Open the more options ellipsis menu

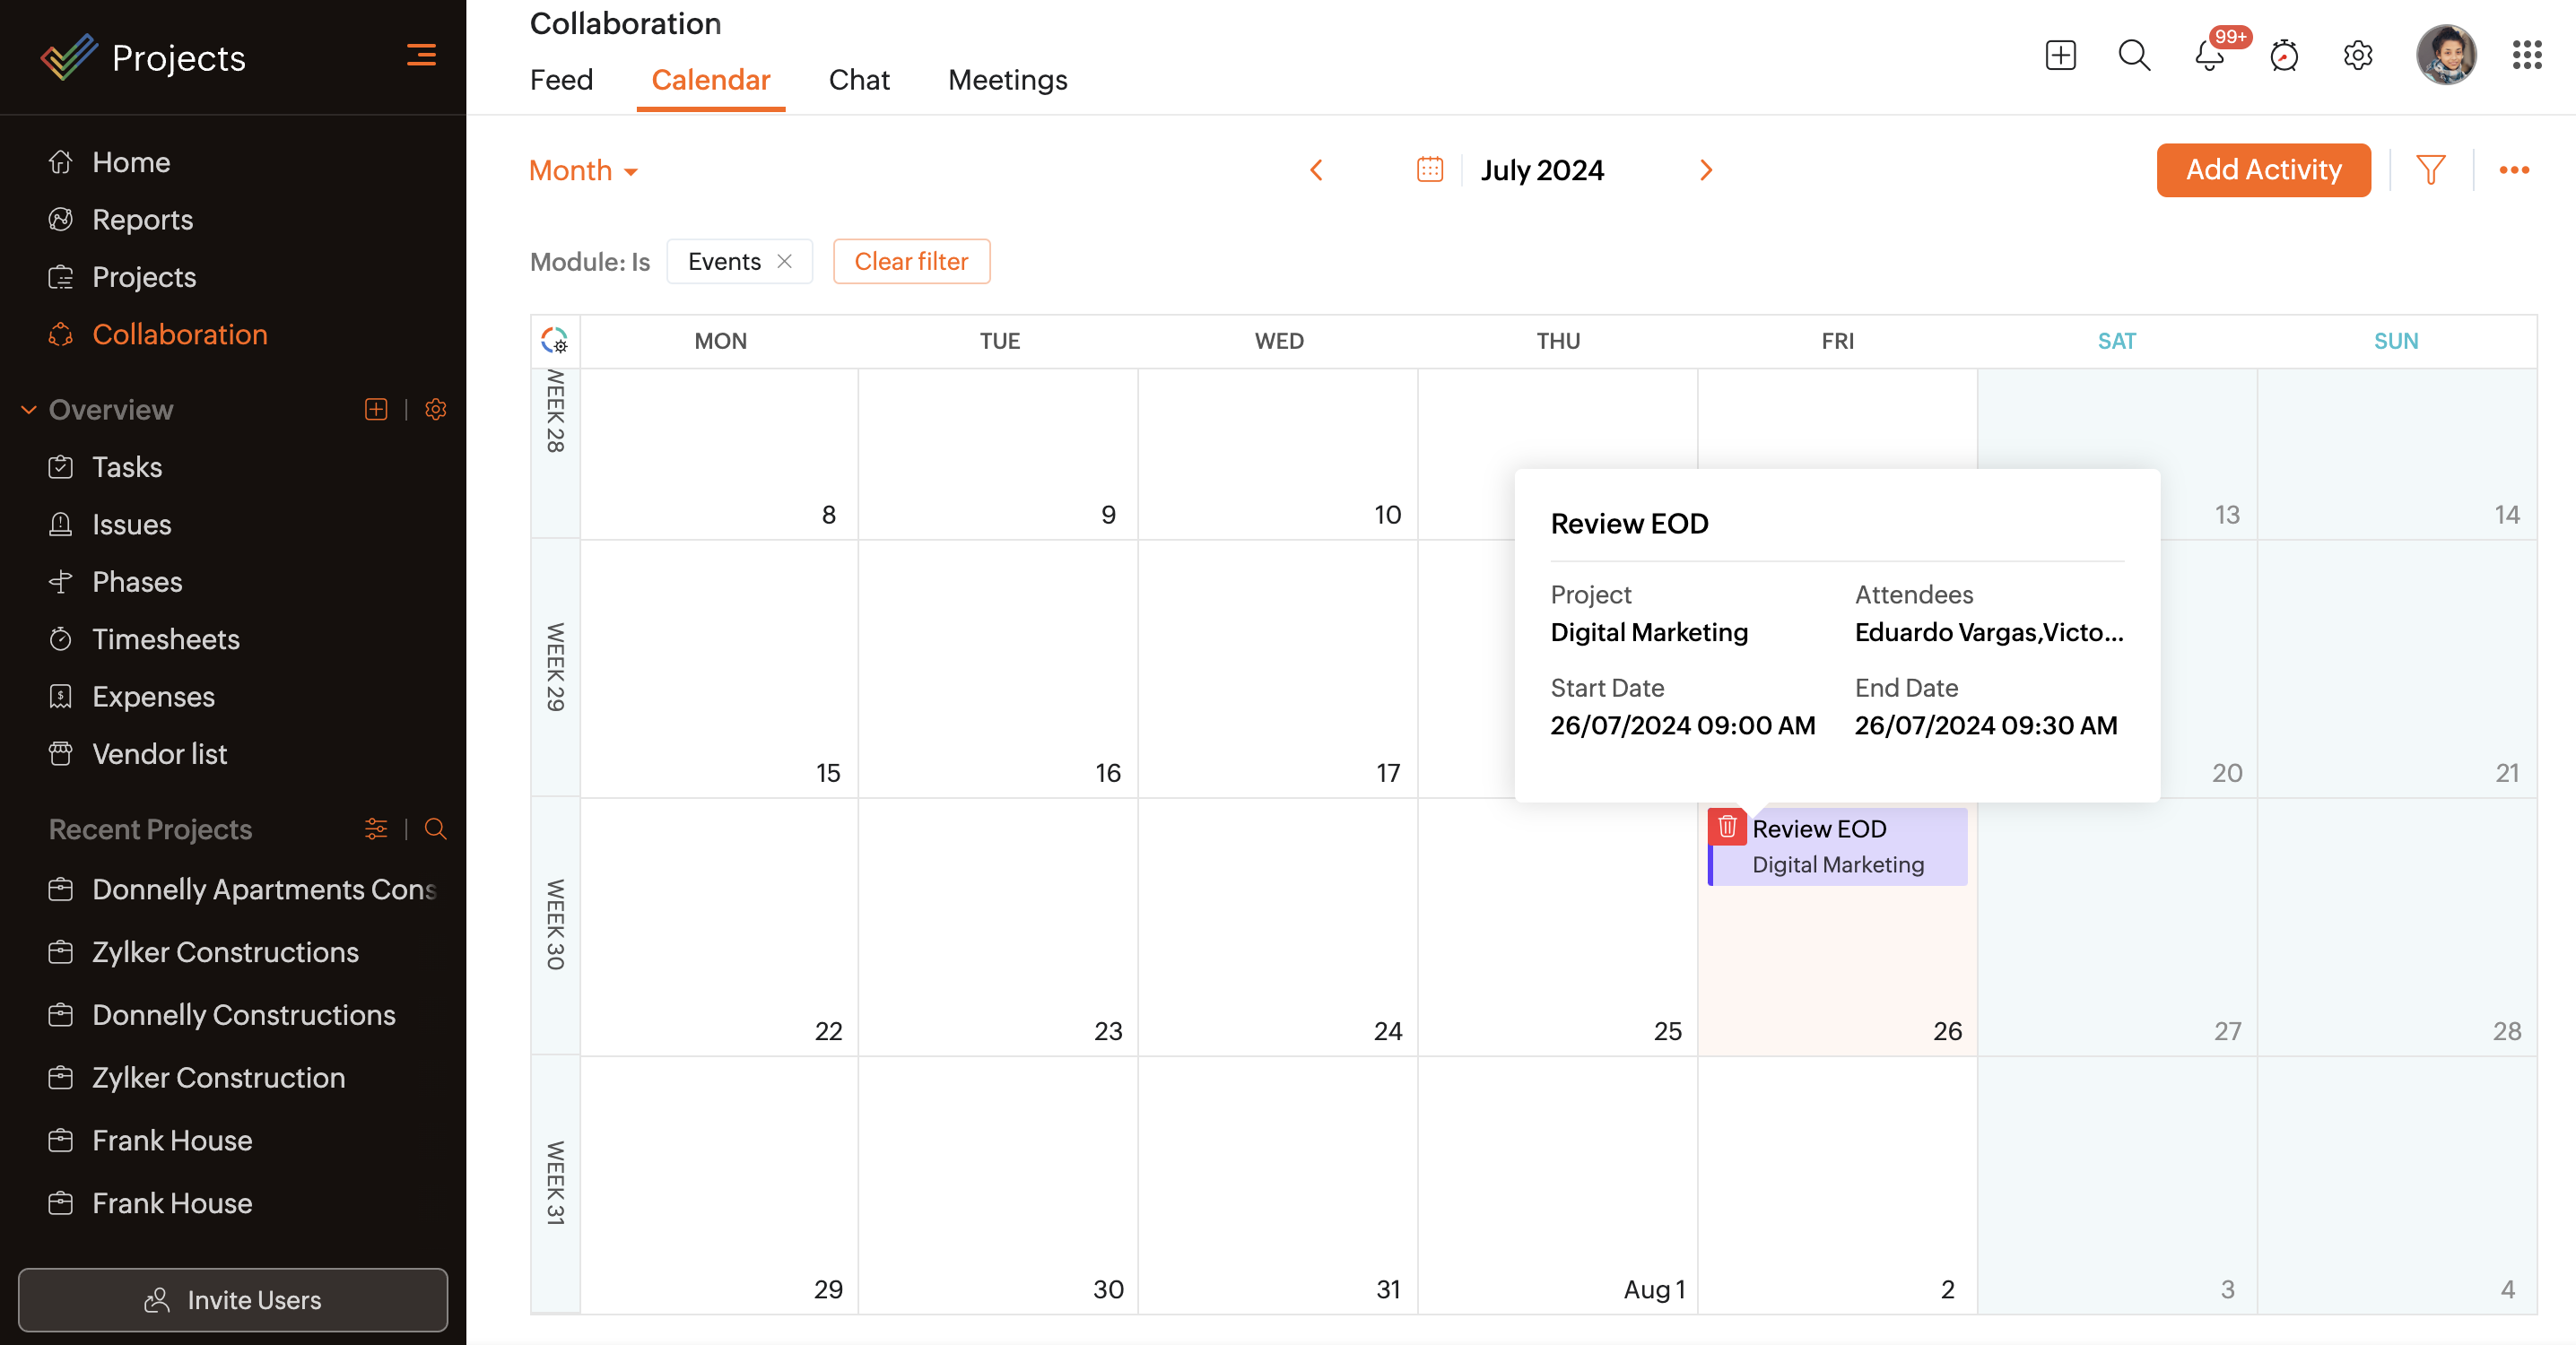2514,170
